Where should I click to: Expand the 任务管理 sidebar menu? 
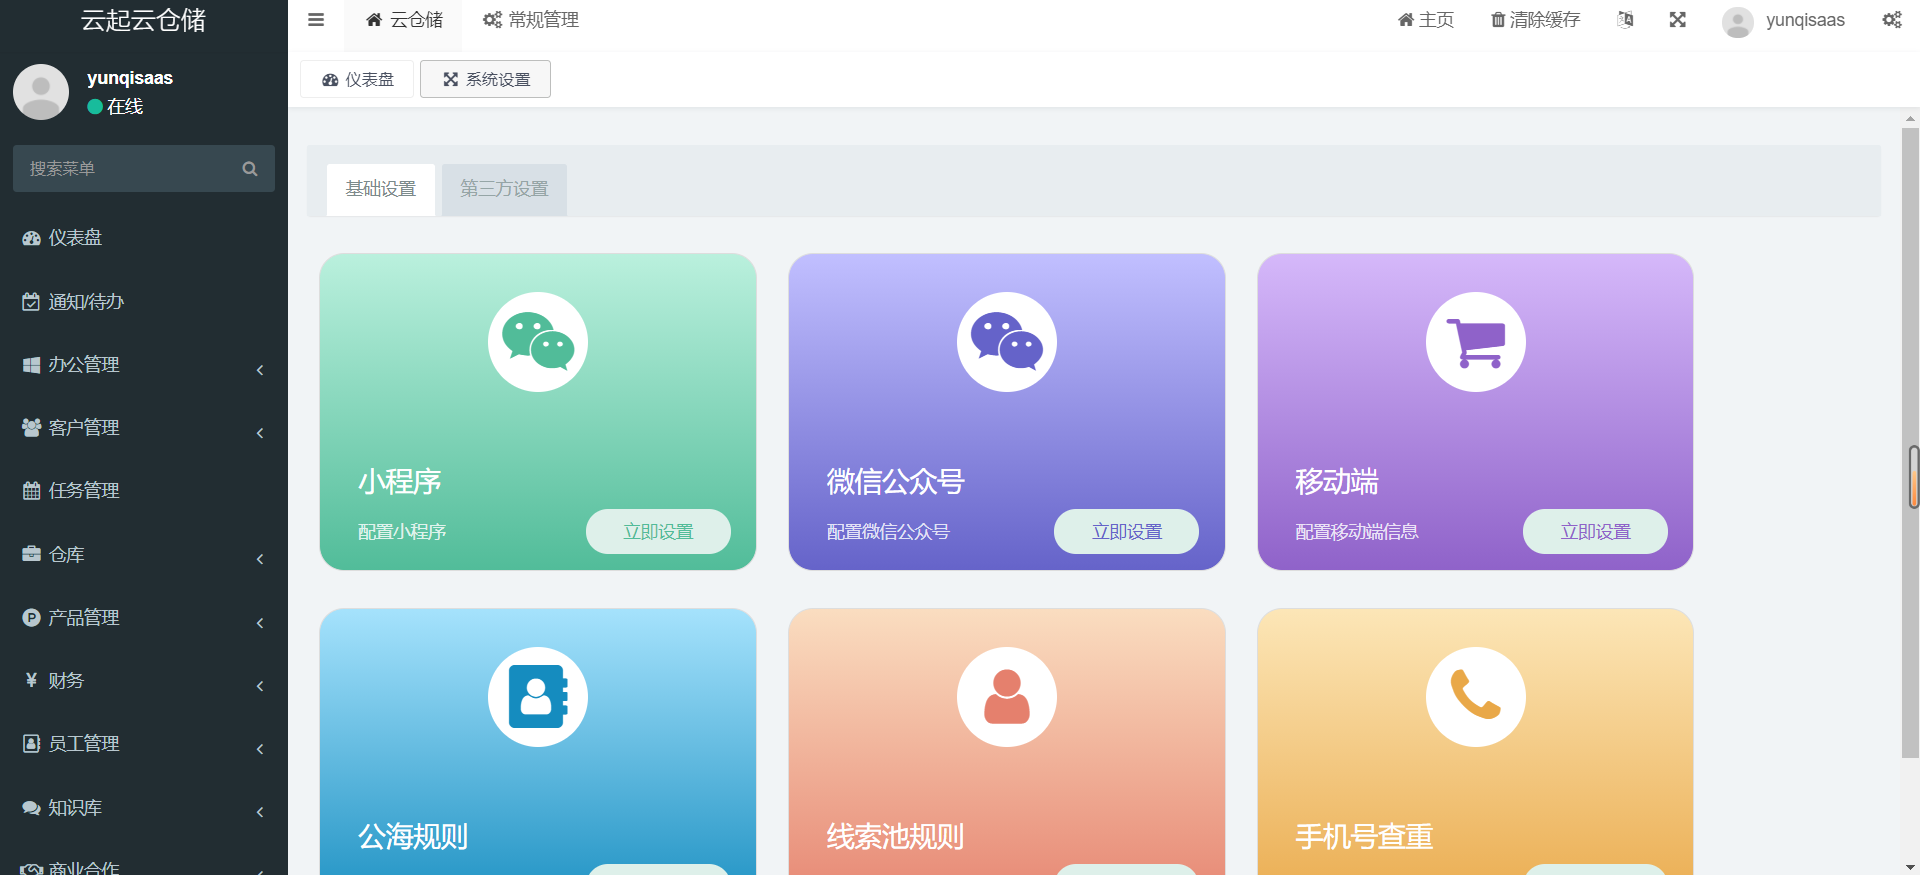tap(144, 491)
